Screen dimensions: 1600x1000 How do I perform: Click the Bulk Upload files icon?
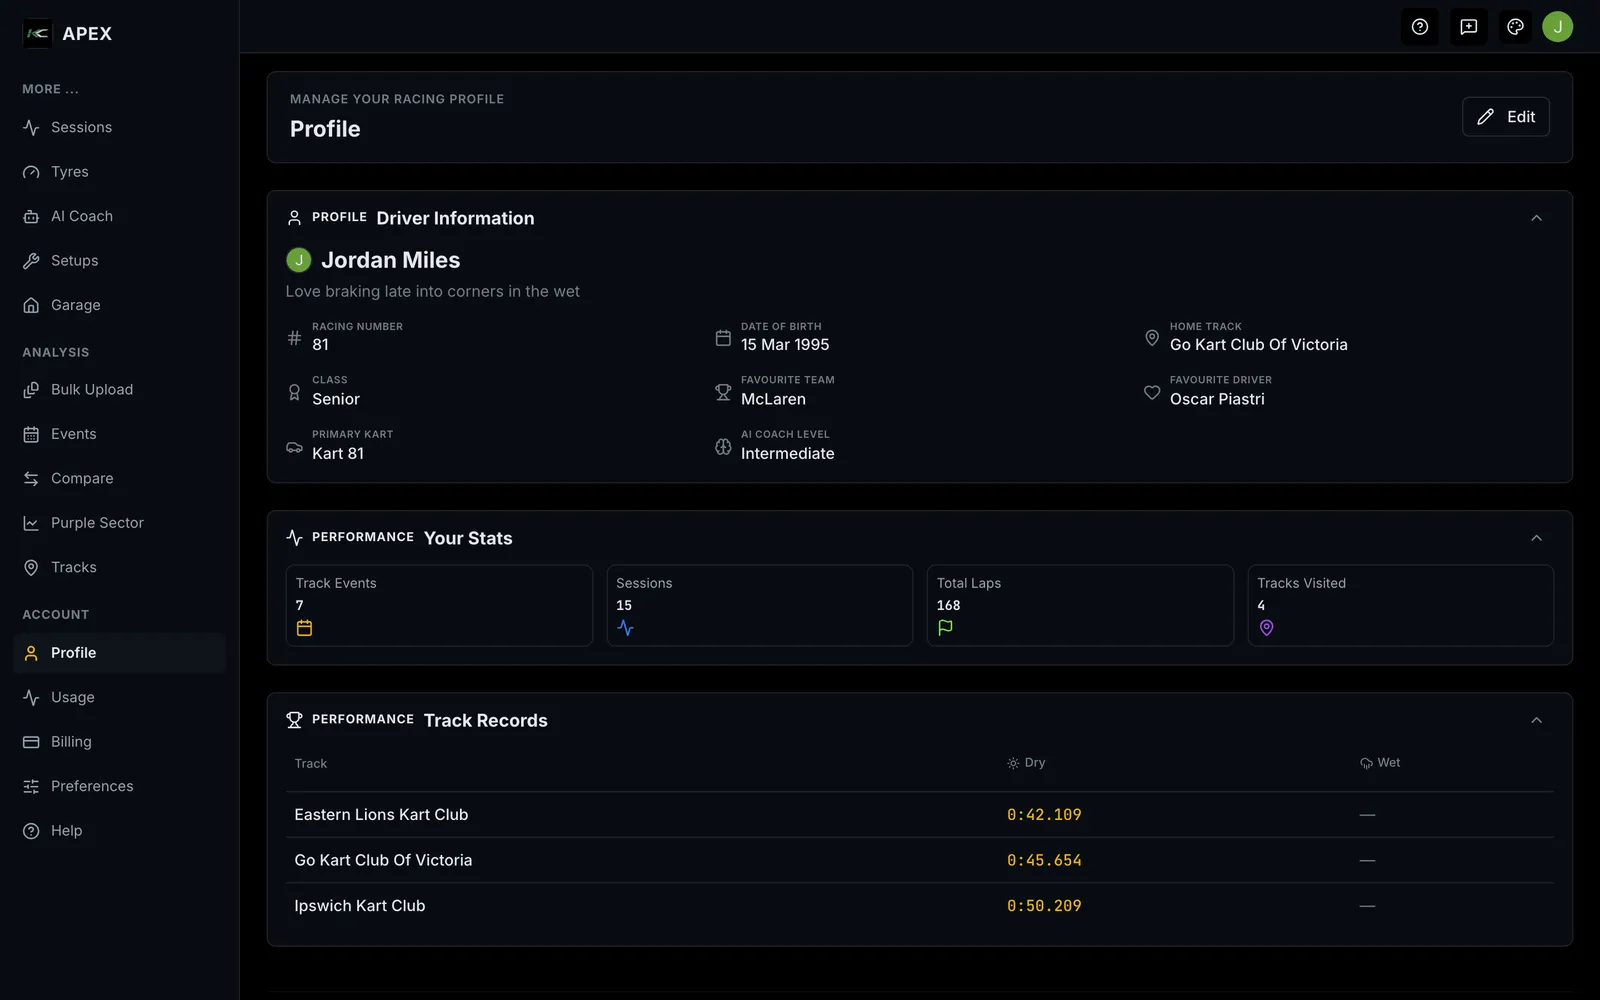click(x=31, y=390)
